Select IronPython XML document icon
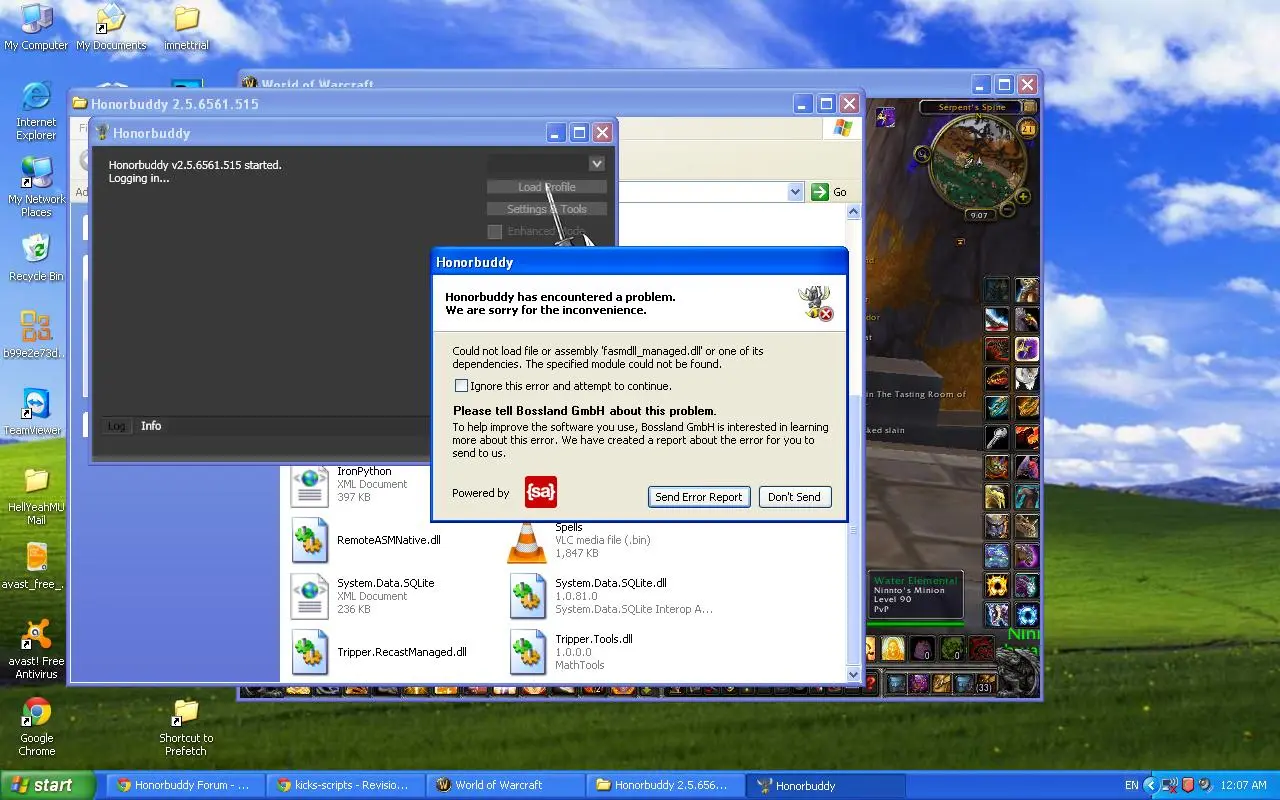Viewport: 1280px width, 800px height. [310, 484]
